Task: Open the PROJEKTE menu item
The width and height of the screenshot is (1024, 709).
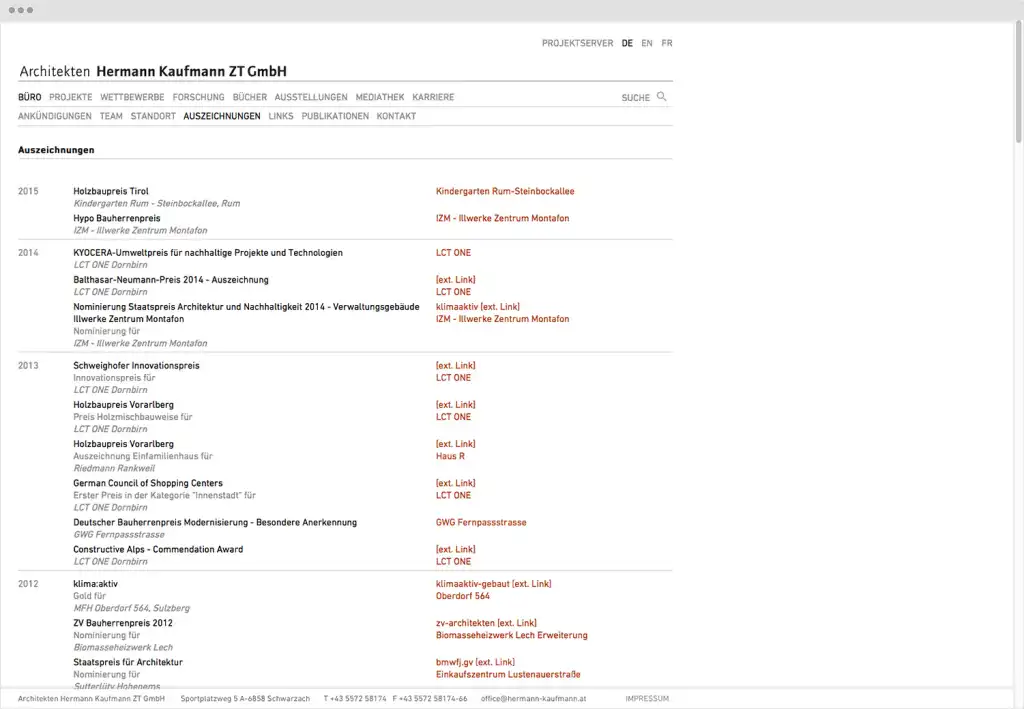Action: (70, 98)
